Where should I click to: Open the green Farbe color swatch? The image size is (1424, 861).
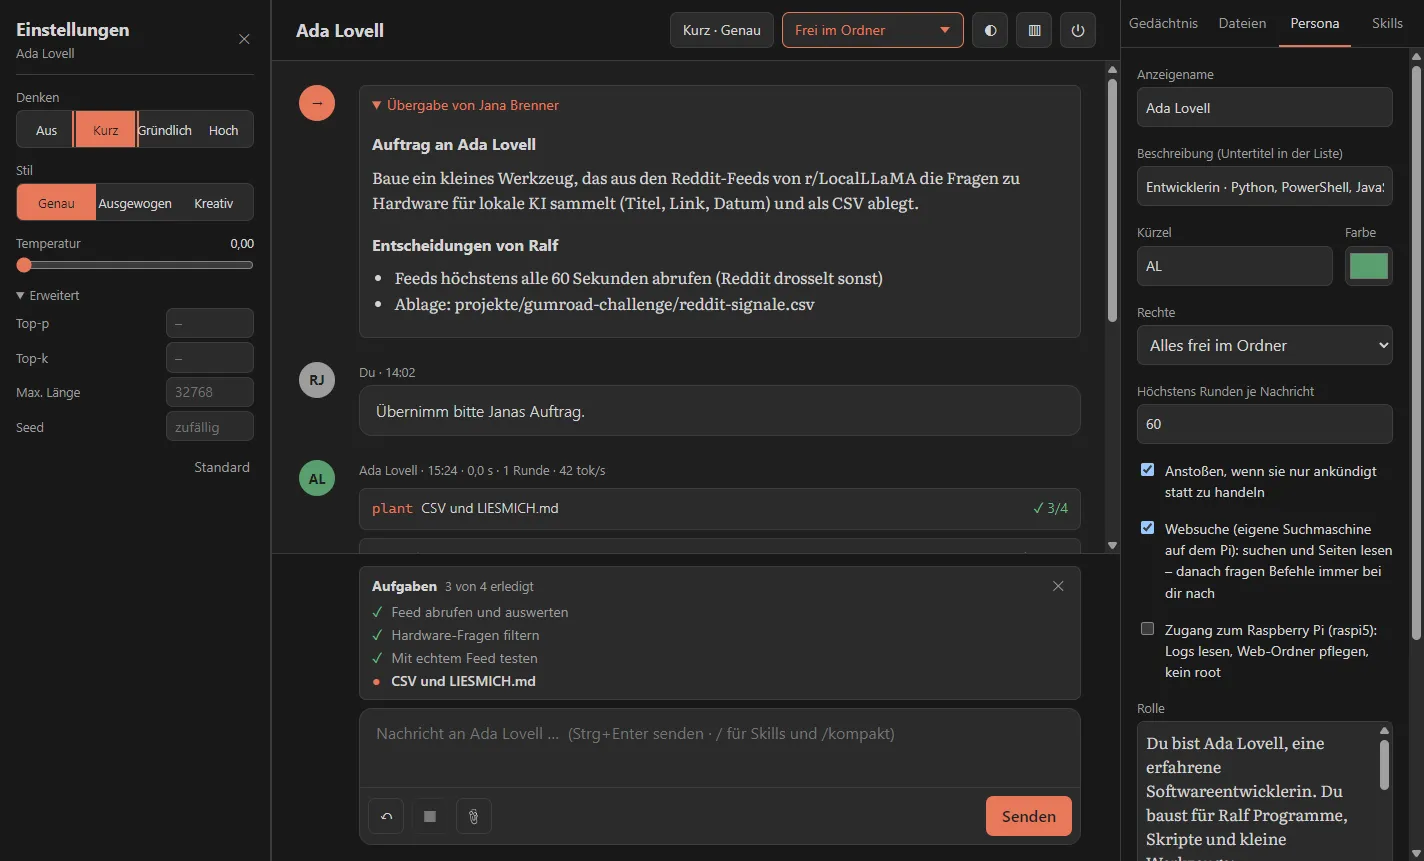click(x=1369, y=266)
